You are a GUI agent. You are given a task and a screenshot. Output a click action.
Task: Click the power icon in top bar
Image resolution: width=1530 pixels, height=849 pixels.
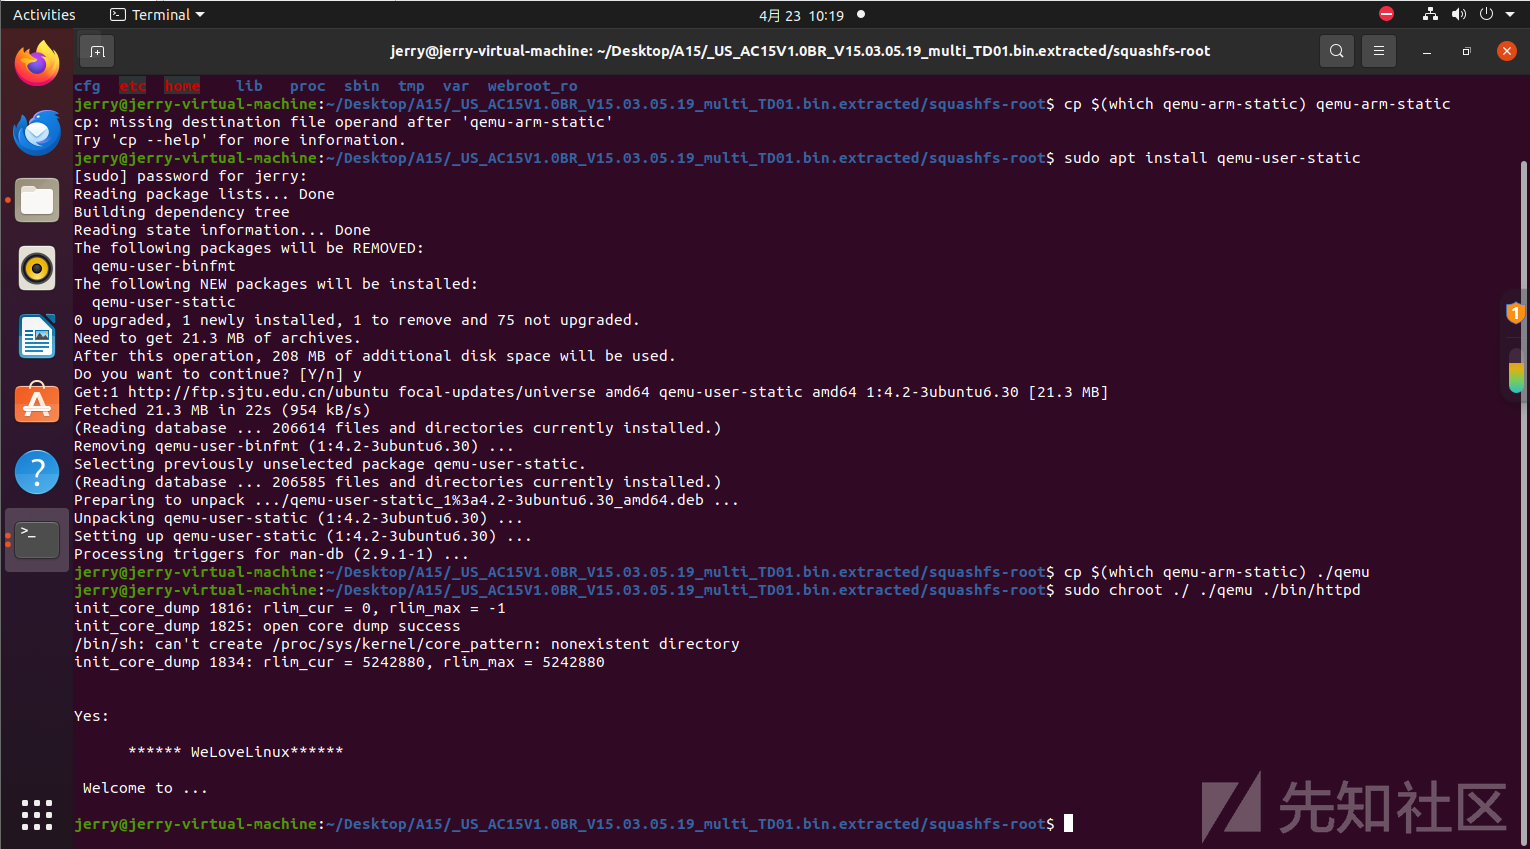(1486, 14)
